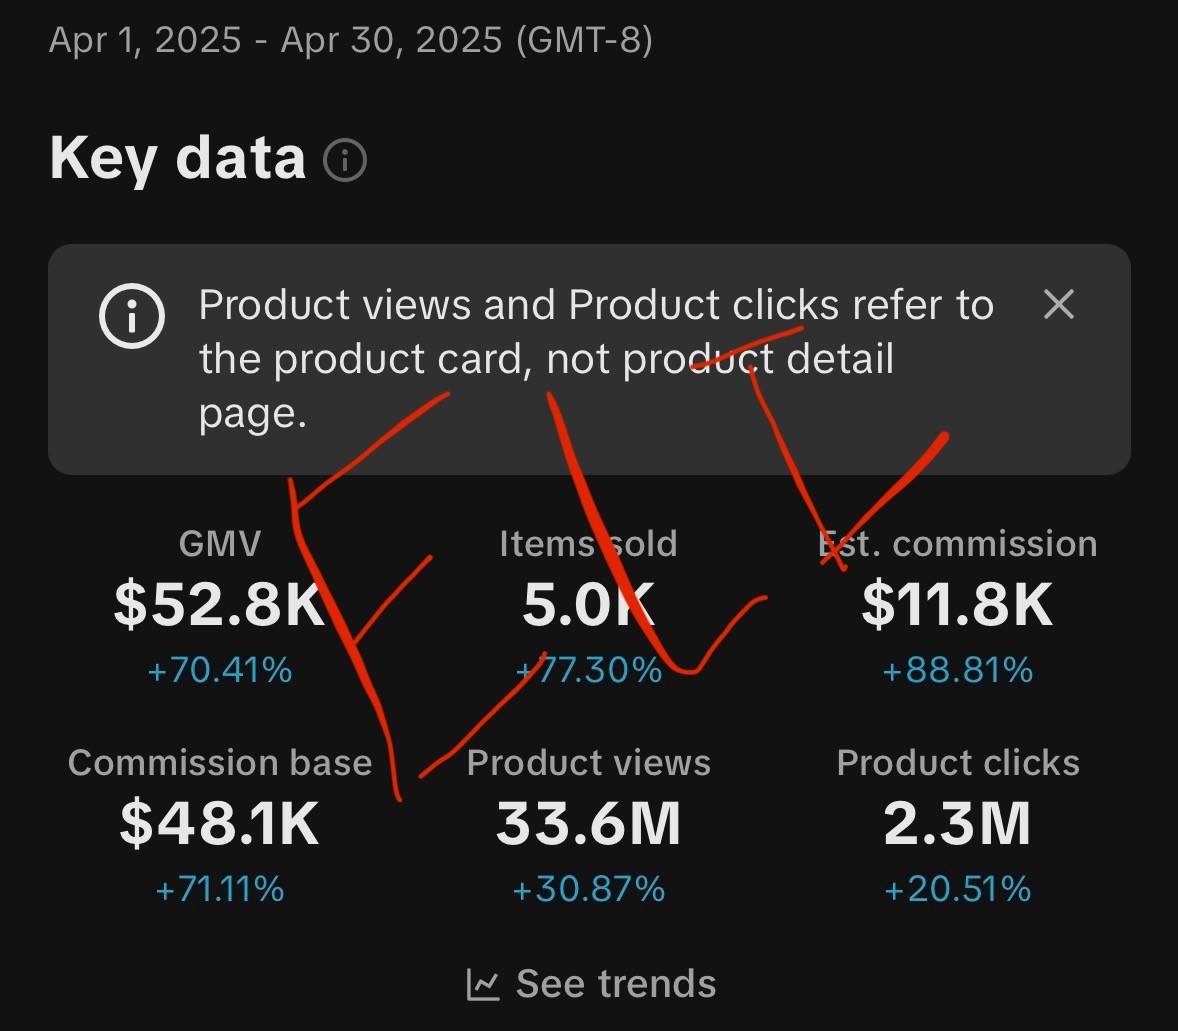1178x1031 pixels.
Task: Open the See trends link
Action: point(591,984)
